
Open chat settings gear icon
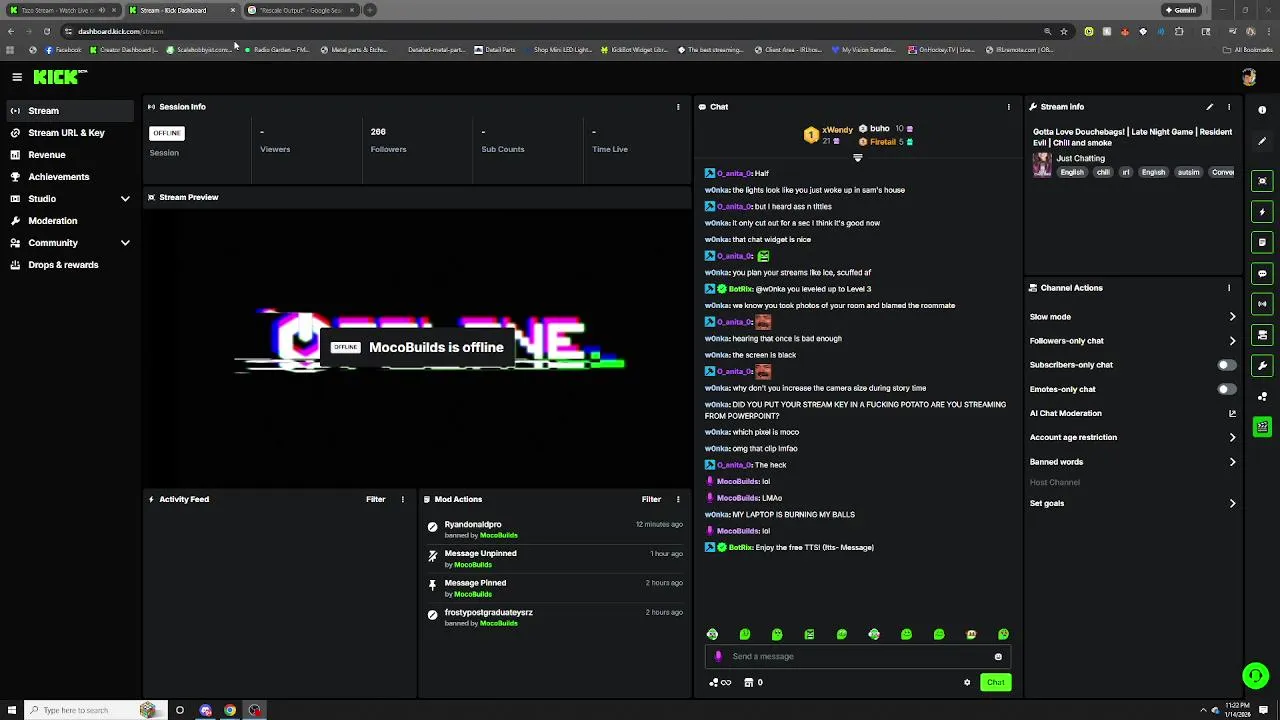pyautogui.click(x=967, y=683)
